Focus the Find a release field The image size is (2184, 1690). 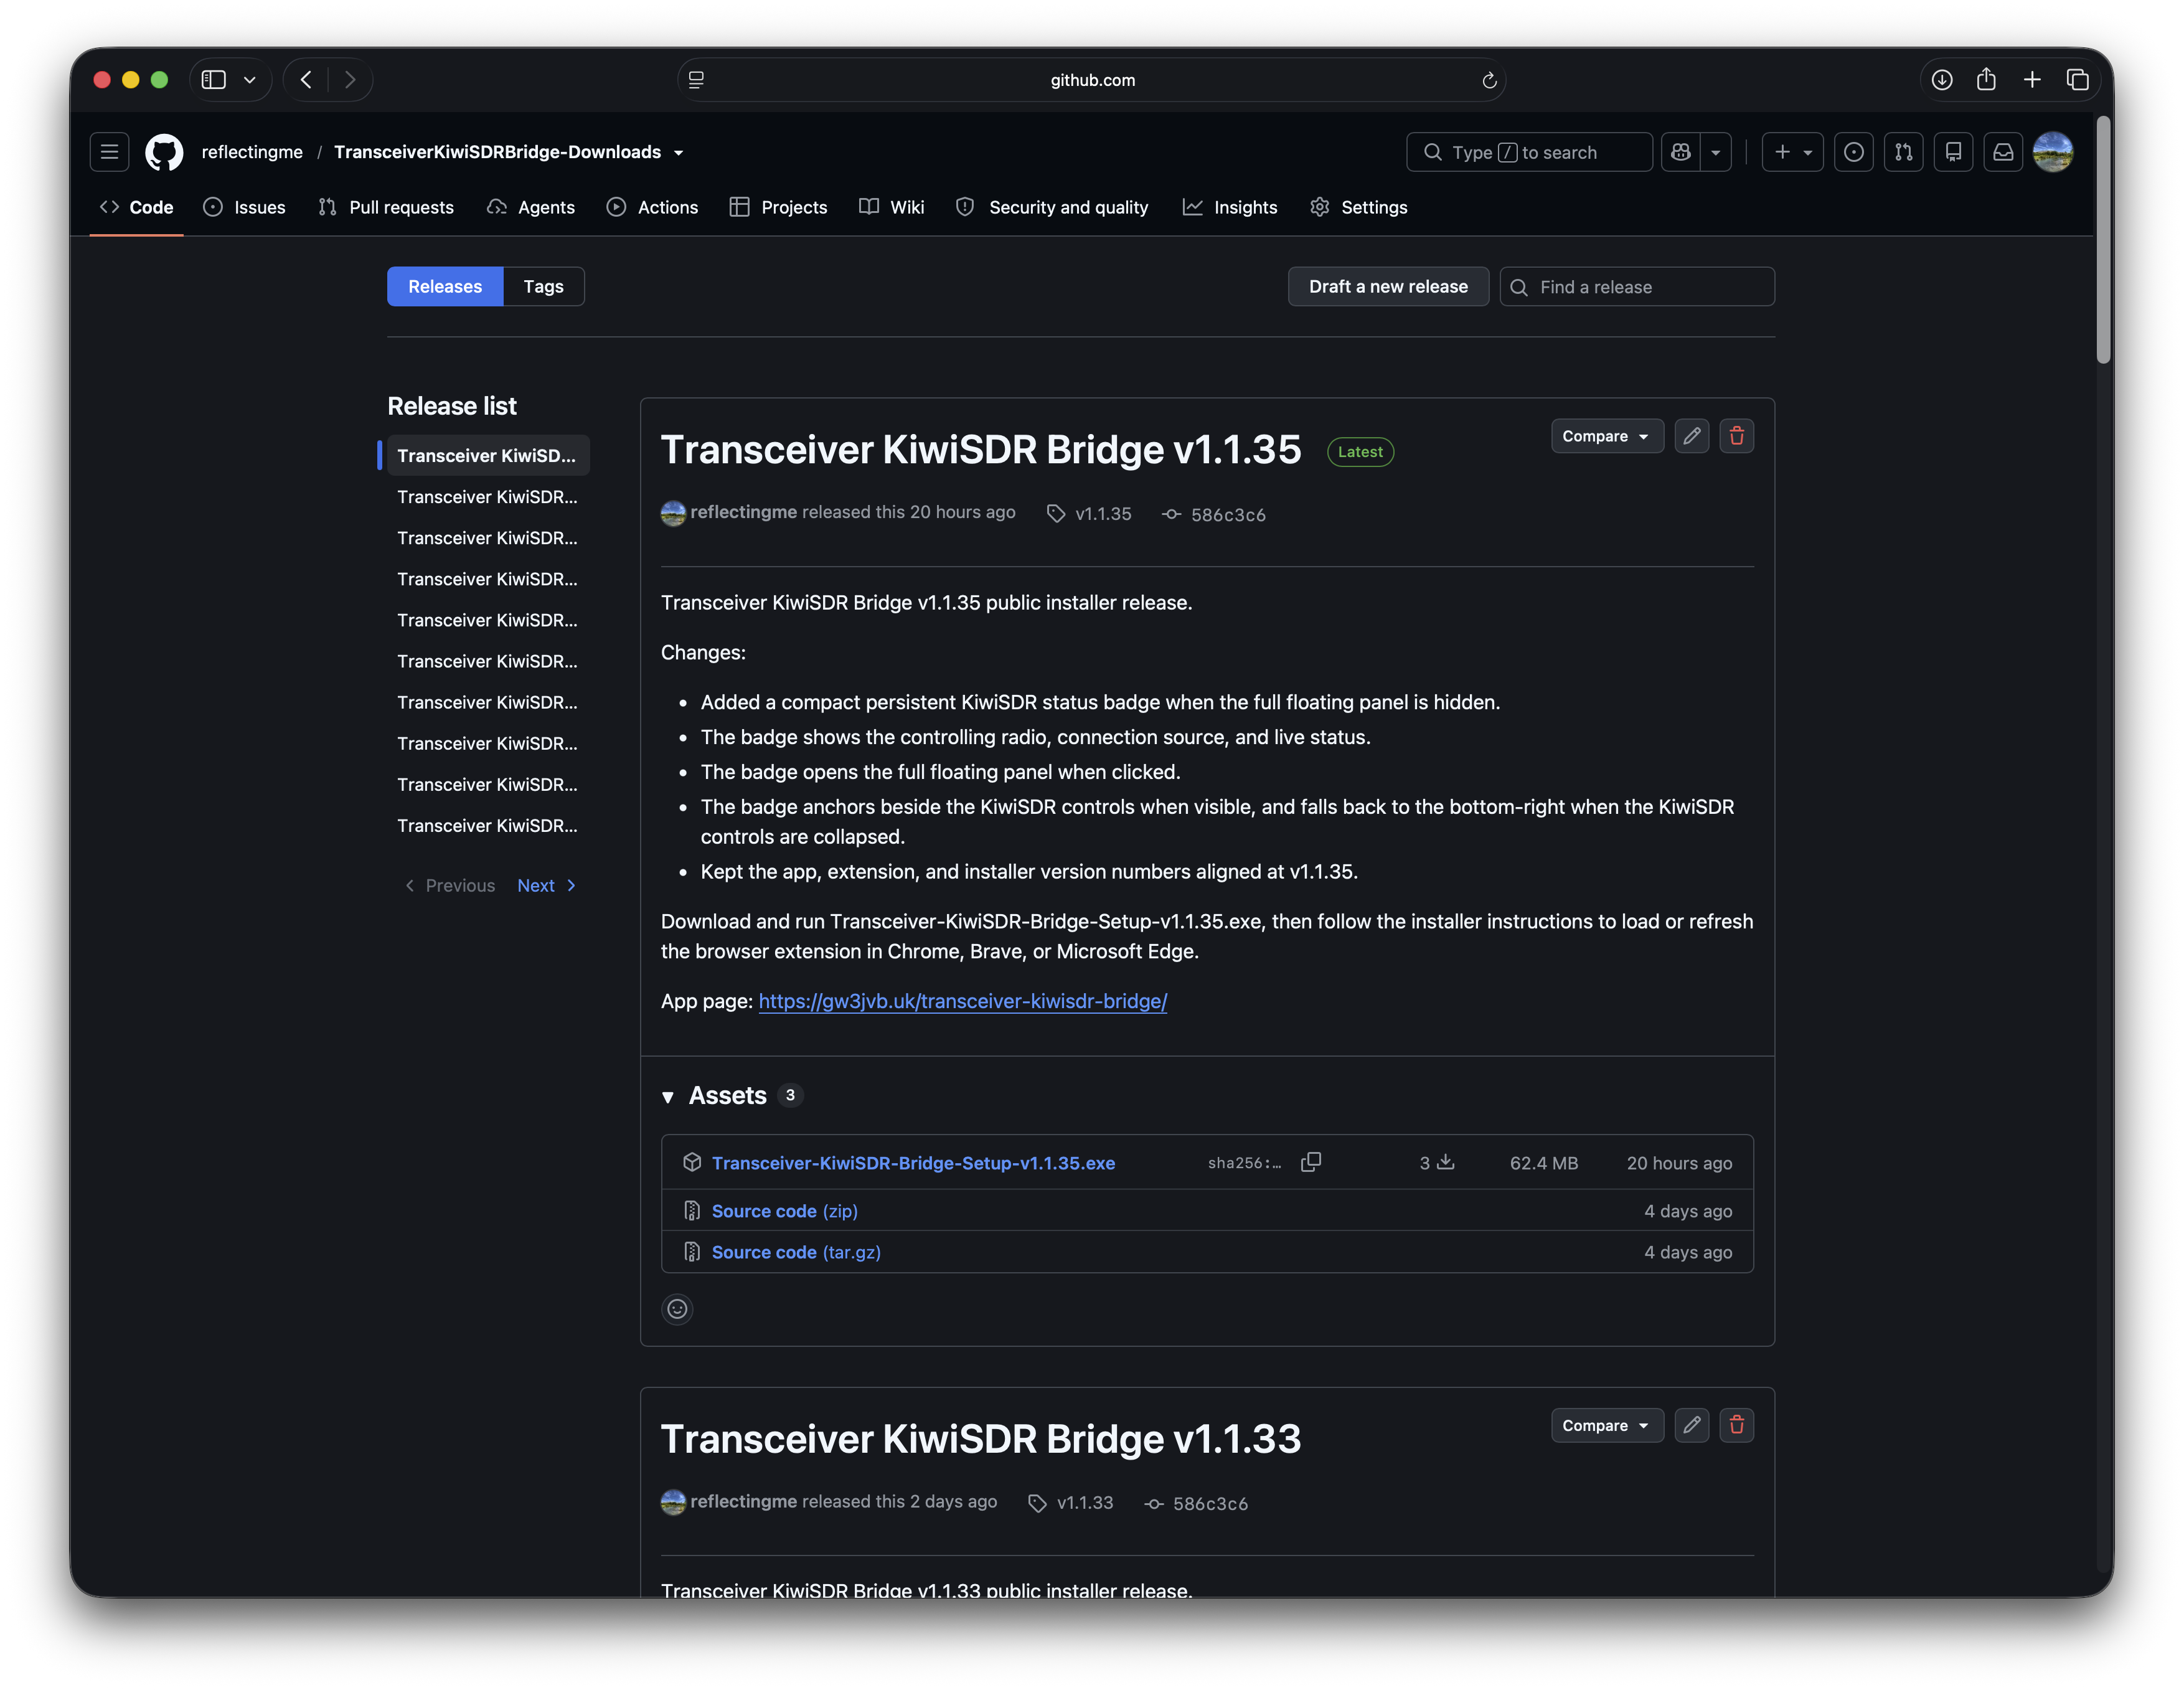pos(1637,287)
